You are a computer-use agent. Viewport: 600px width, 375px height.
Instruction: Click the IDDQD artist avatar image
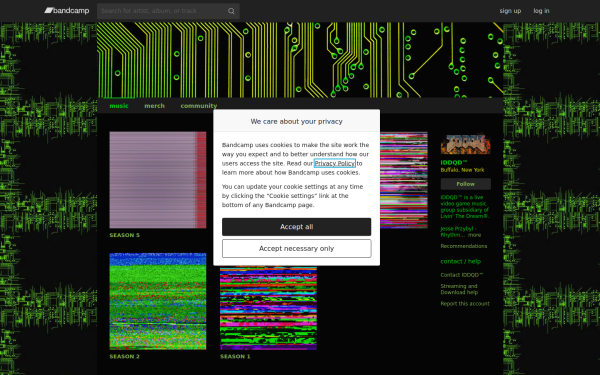coord(465,144)
